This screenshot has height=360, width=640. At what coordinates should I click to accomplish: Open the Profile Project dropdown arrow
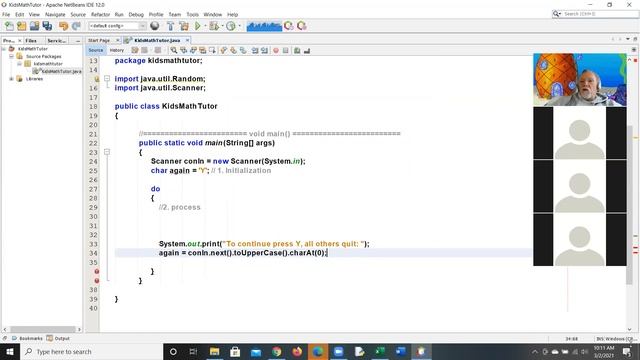239,26
